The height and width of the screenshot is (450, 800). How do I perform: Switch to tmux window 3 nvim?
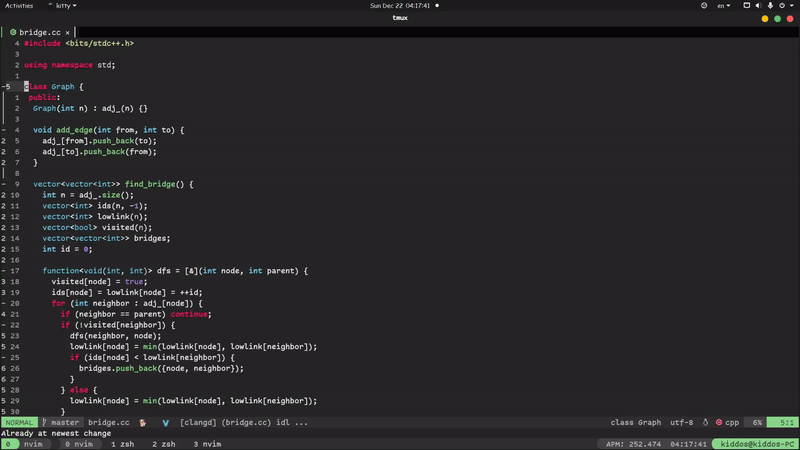(x=207, y=444)
